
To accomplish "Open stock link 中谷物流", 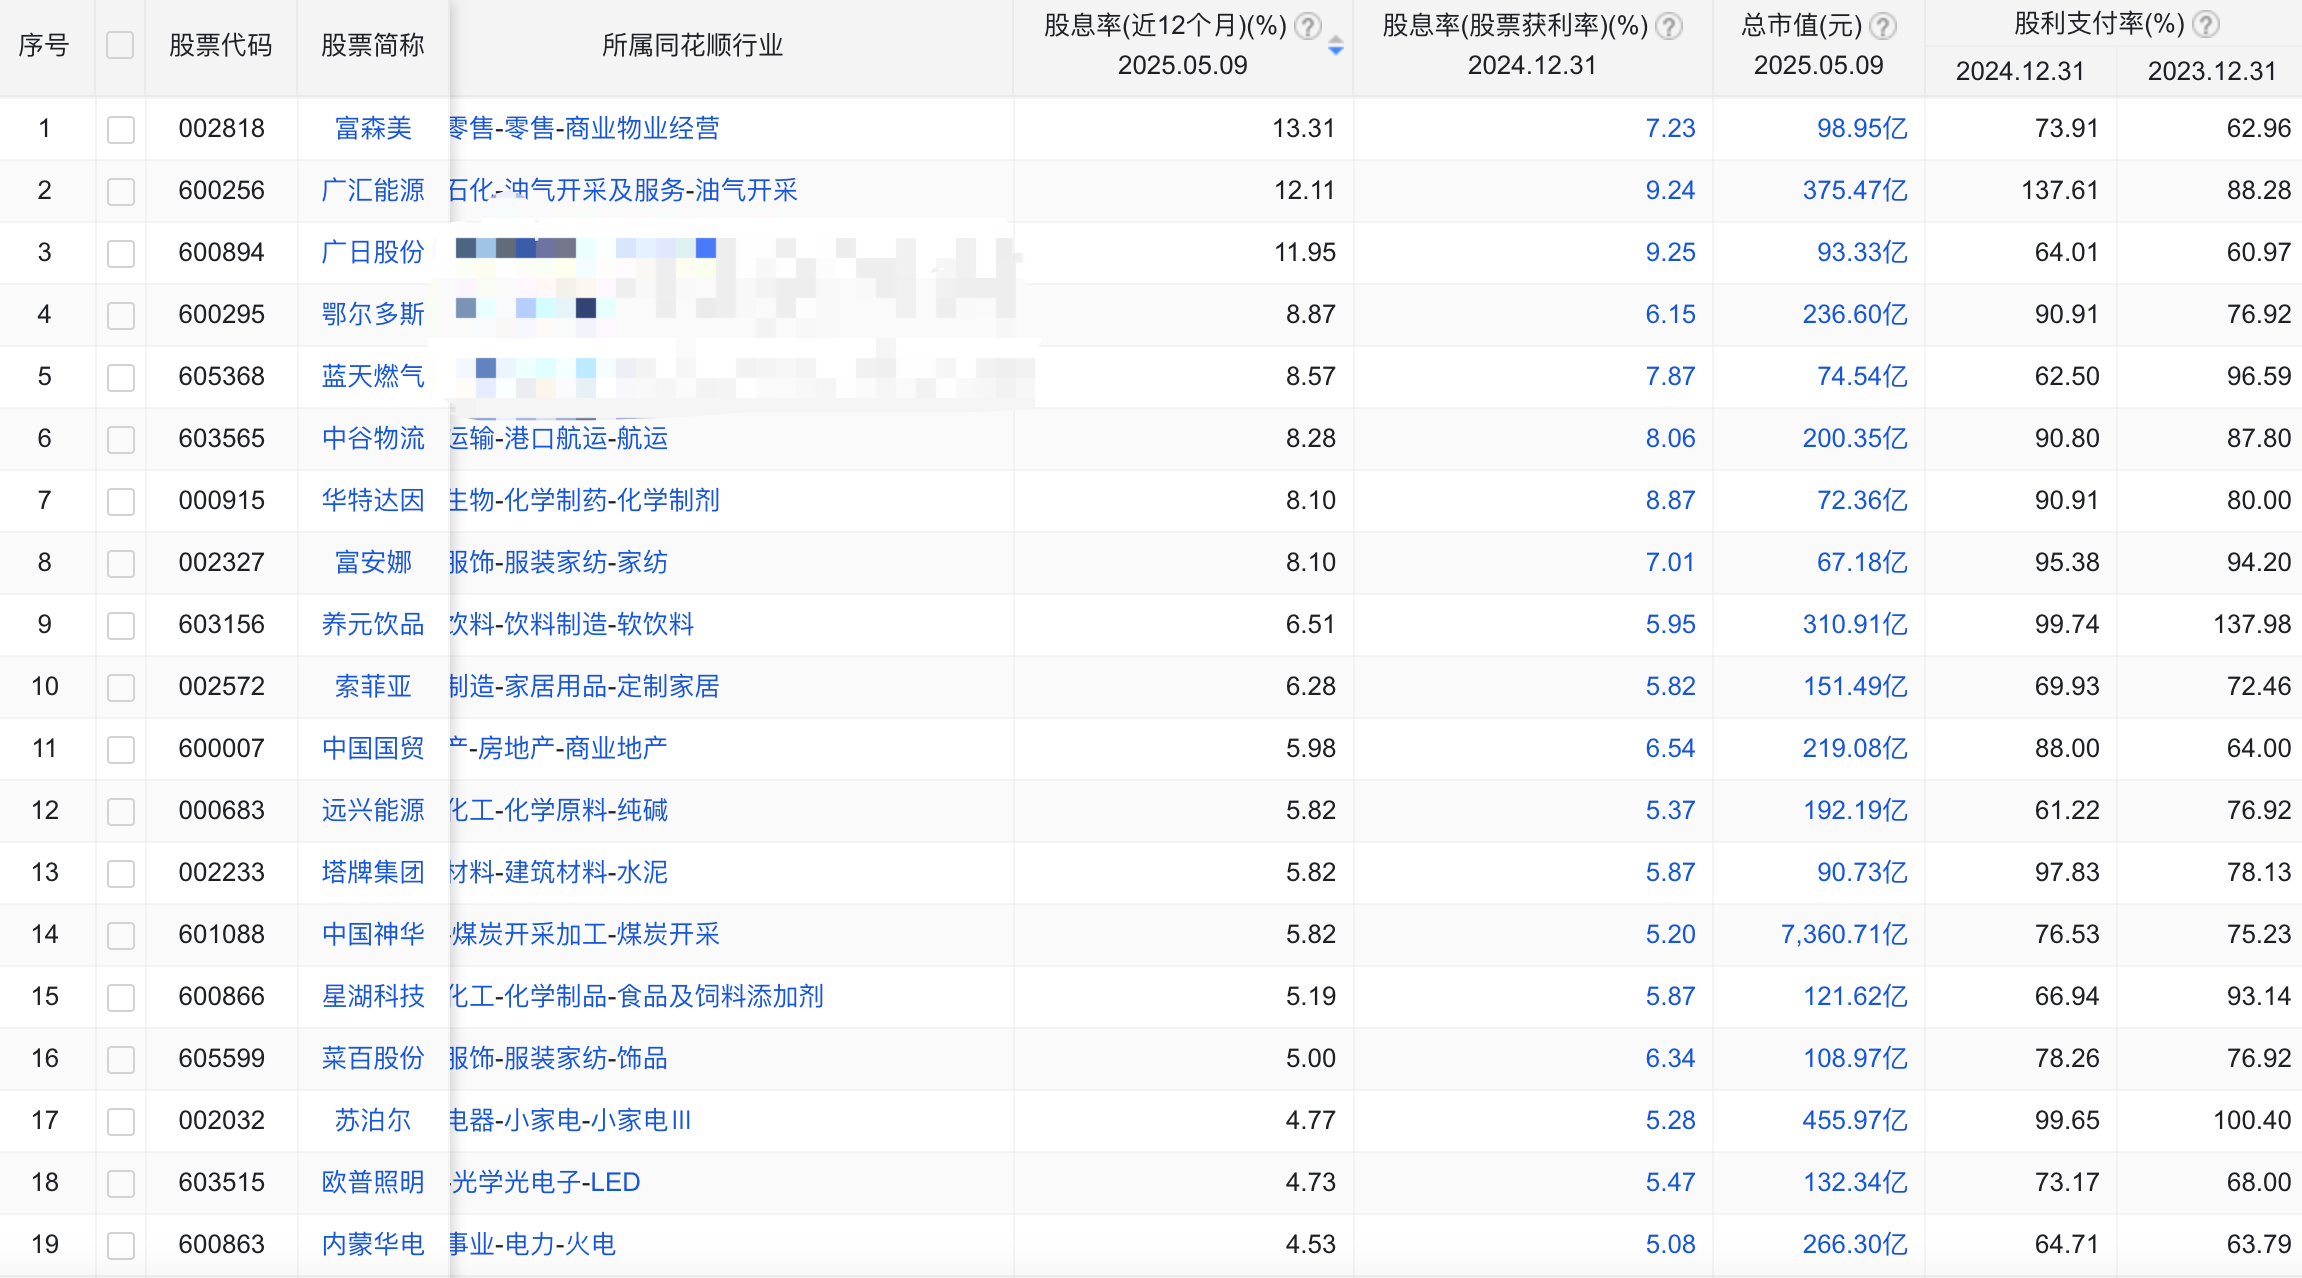I will (x=373, y=438).
